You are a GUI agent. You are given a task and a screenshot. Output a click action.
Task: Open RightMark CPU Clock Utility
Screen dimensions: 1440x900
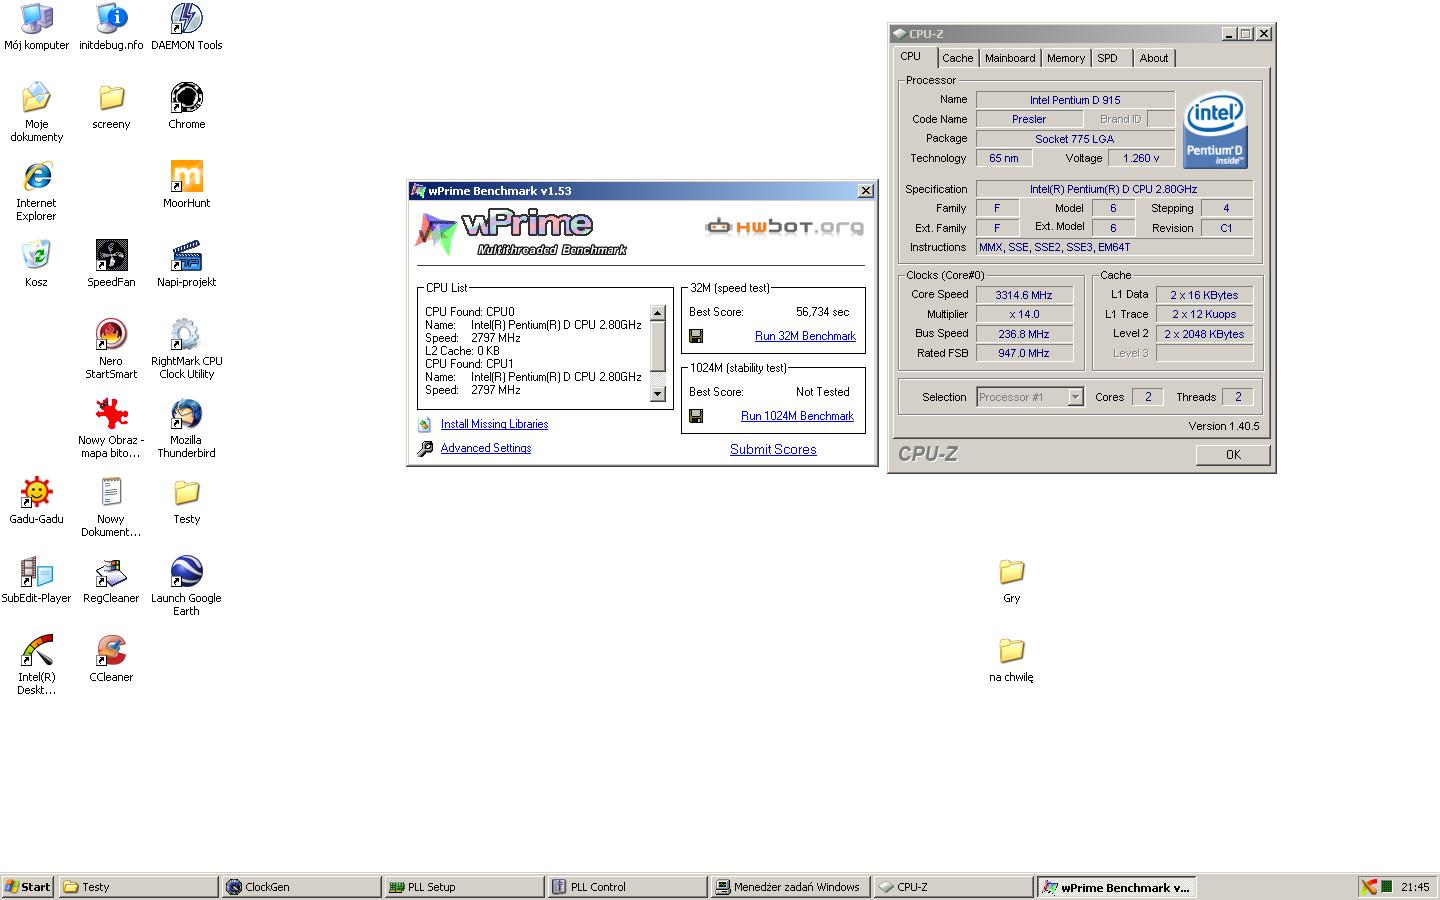point(186,334)
